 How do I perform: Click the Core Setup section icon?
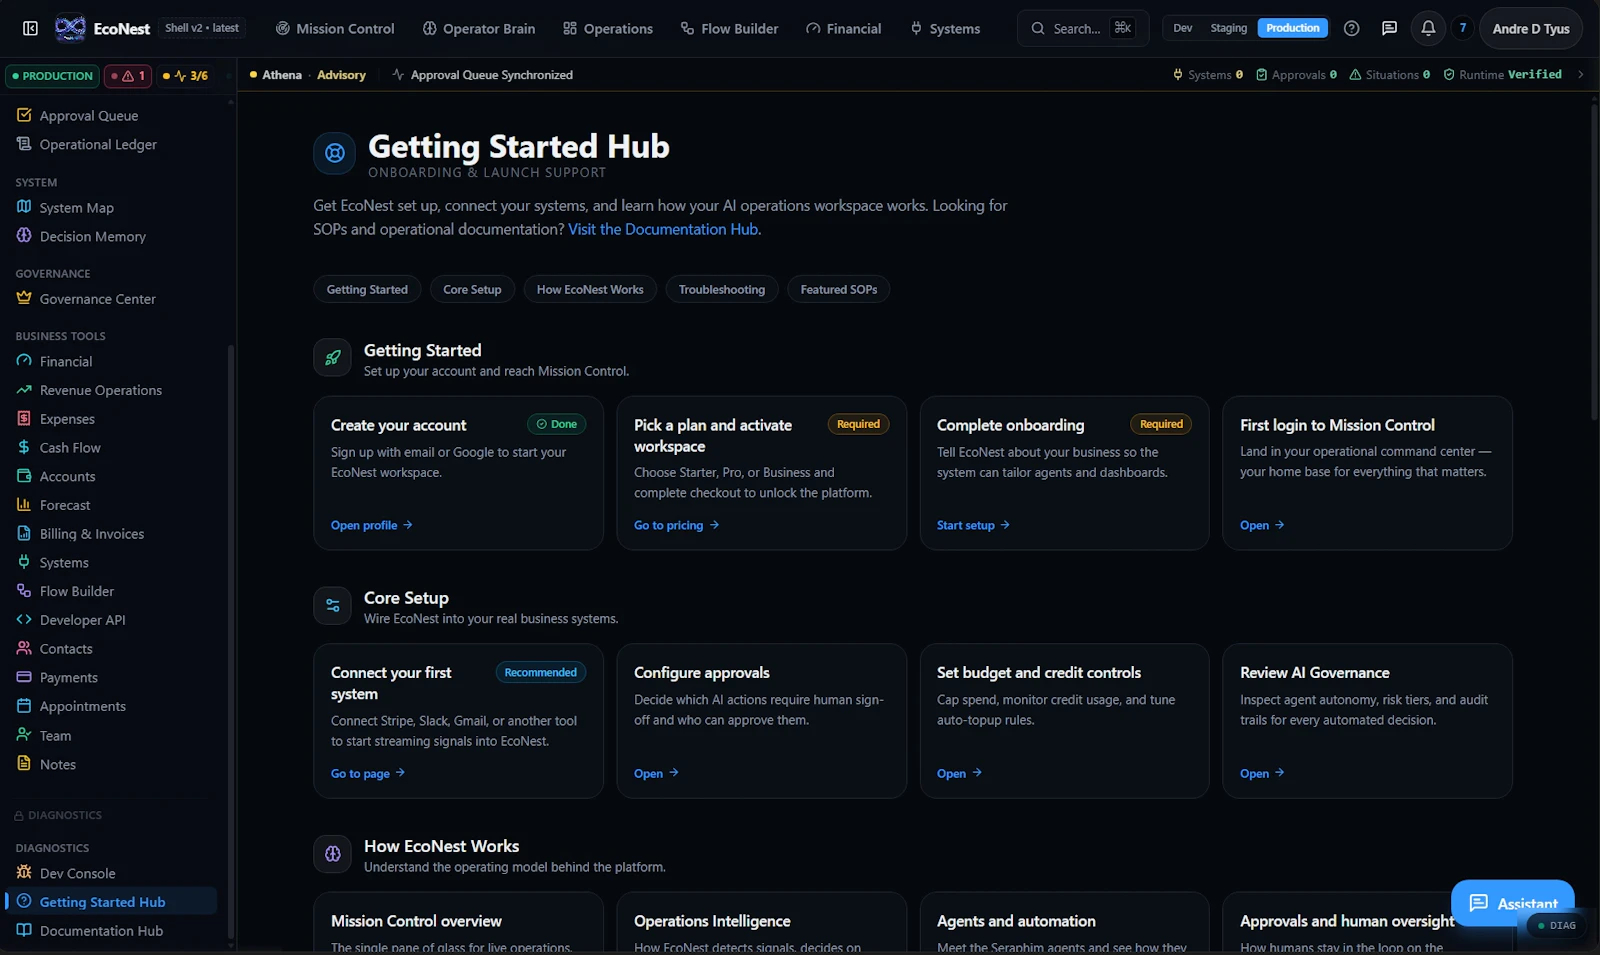coord(332,605)
